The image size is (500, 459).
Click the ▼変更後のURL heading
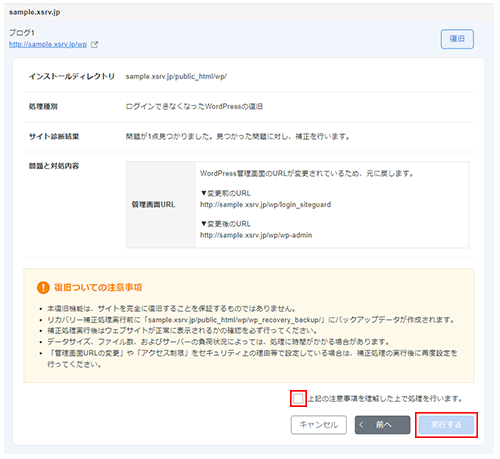pos(225,224)
